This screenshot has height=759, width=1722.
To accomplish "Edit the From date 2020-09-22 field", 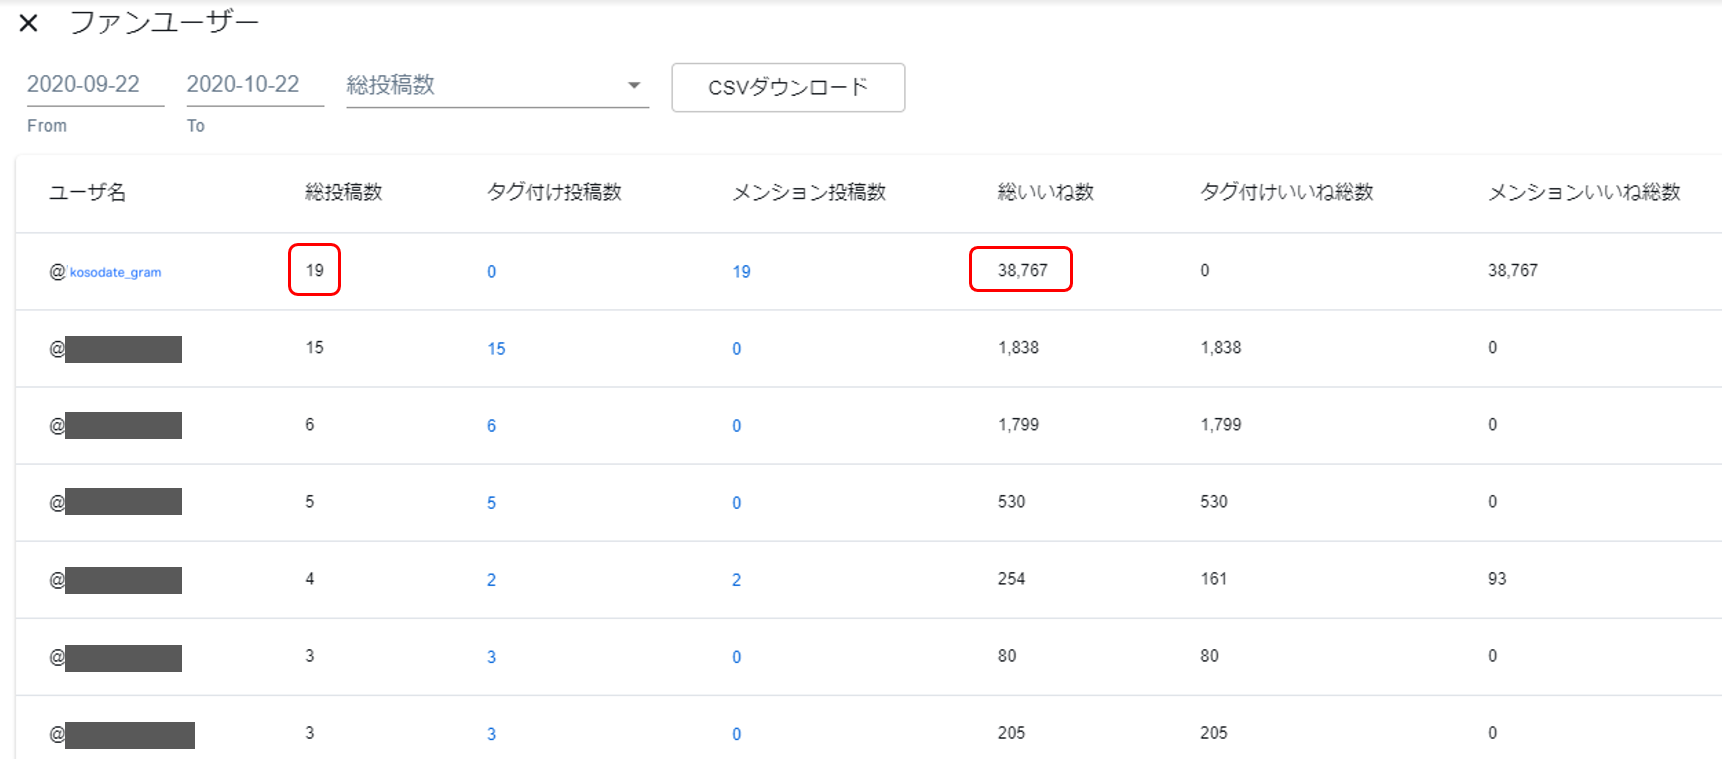I will point(94,85).
